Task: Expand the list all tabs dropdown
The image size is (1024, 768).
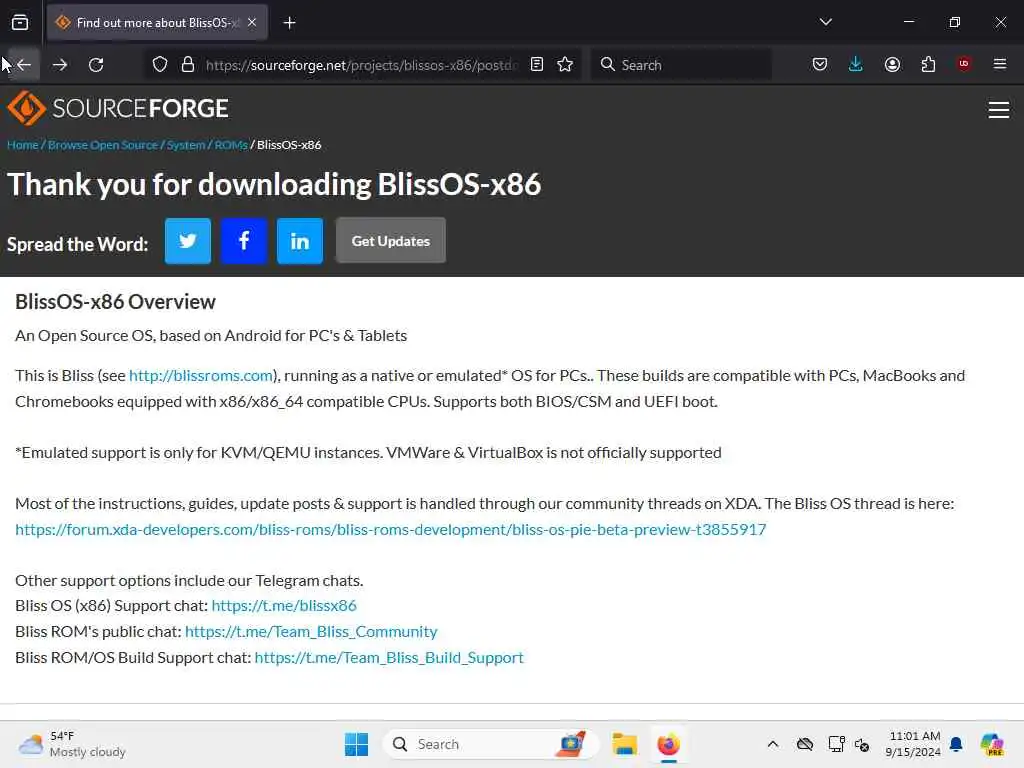Action: (x=826, y=22)
